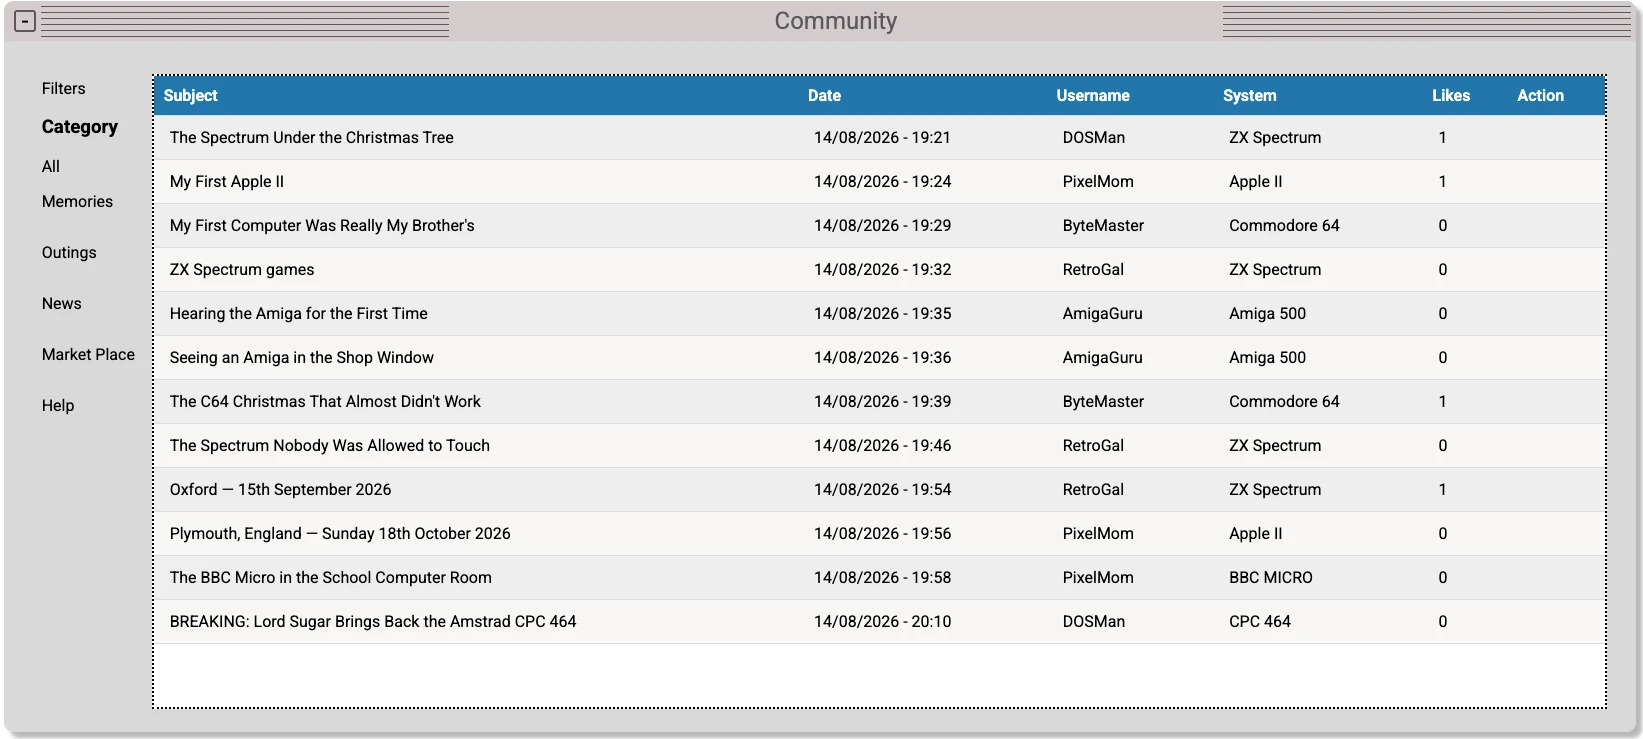Open the Plymouth, England 18th October post
The height and width of the screenshot is (739, 1643).
(x=340, y=533)
